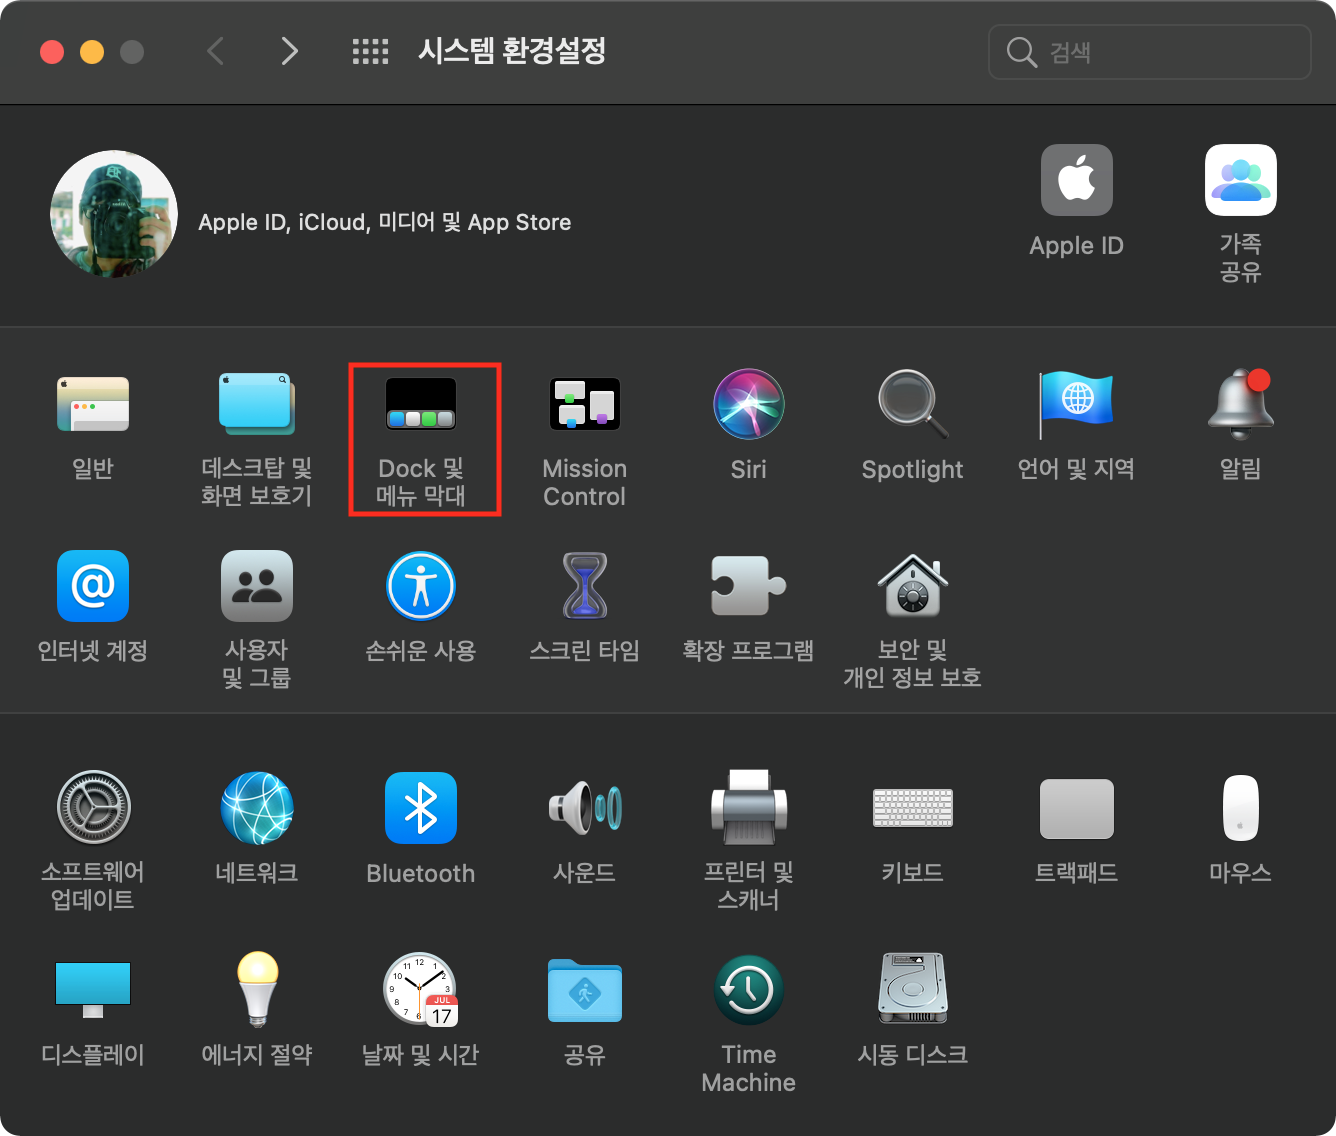This screenshot has width=1336, height=1136.
Task: Click the Apple ID, iCloud account text
Action: coord(385,222)
